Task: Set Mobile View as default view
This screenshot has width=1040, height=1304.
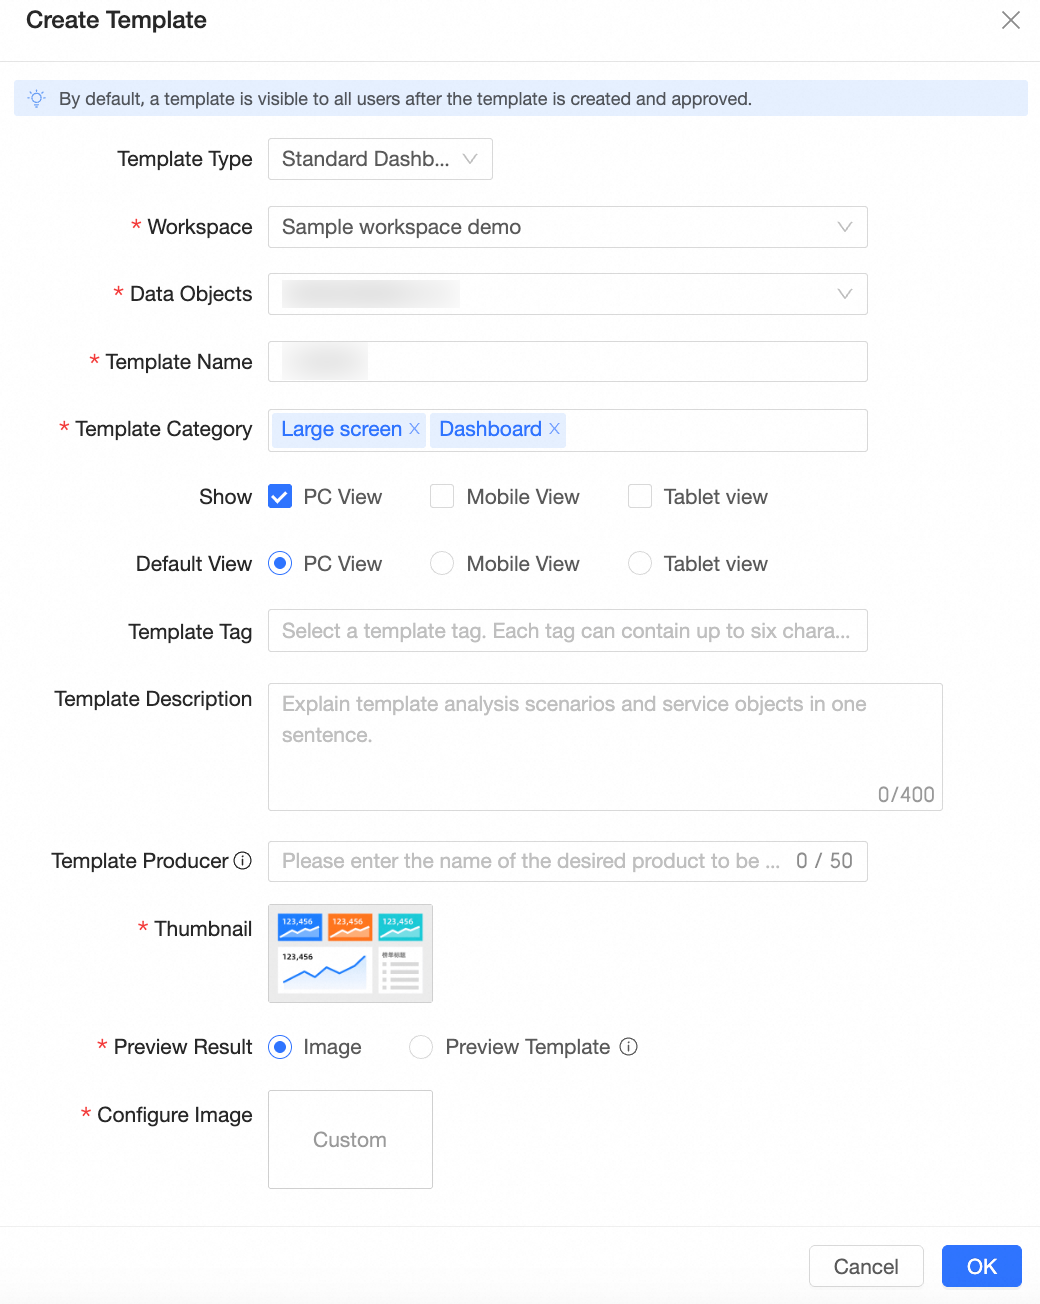Action: (442, 564)
